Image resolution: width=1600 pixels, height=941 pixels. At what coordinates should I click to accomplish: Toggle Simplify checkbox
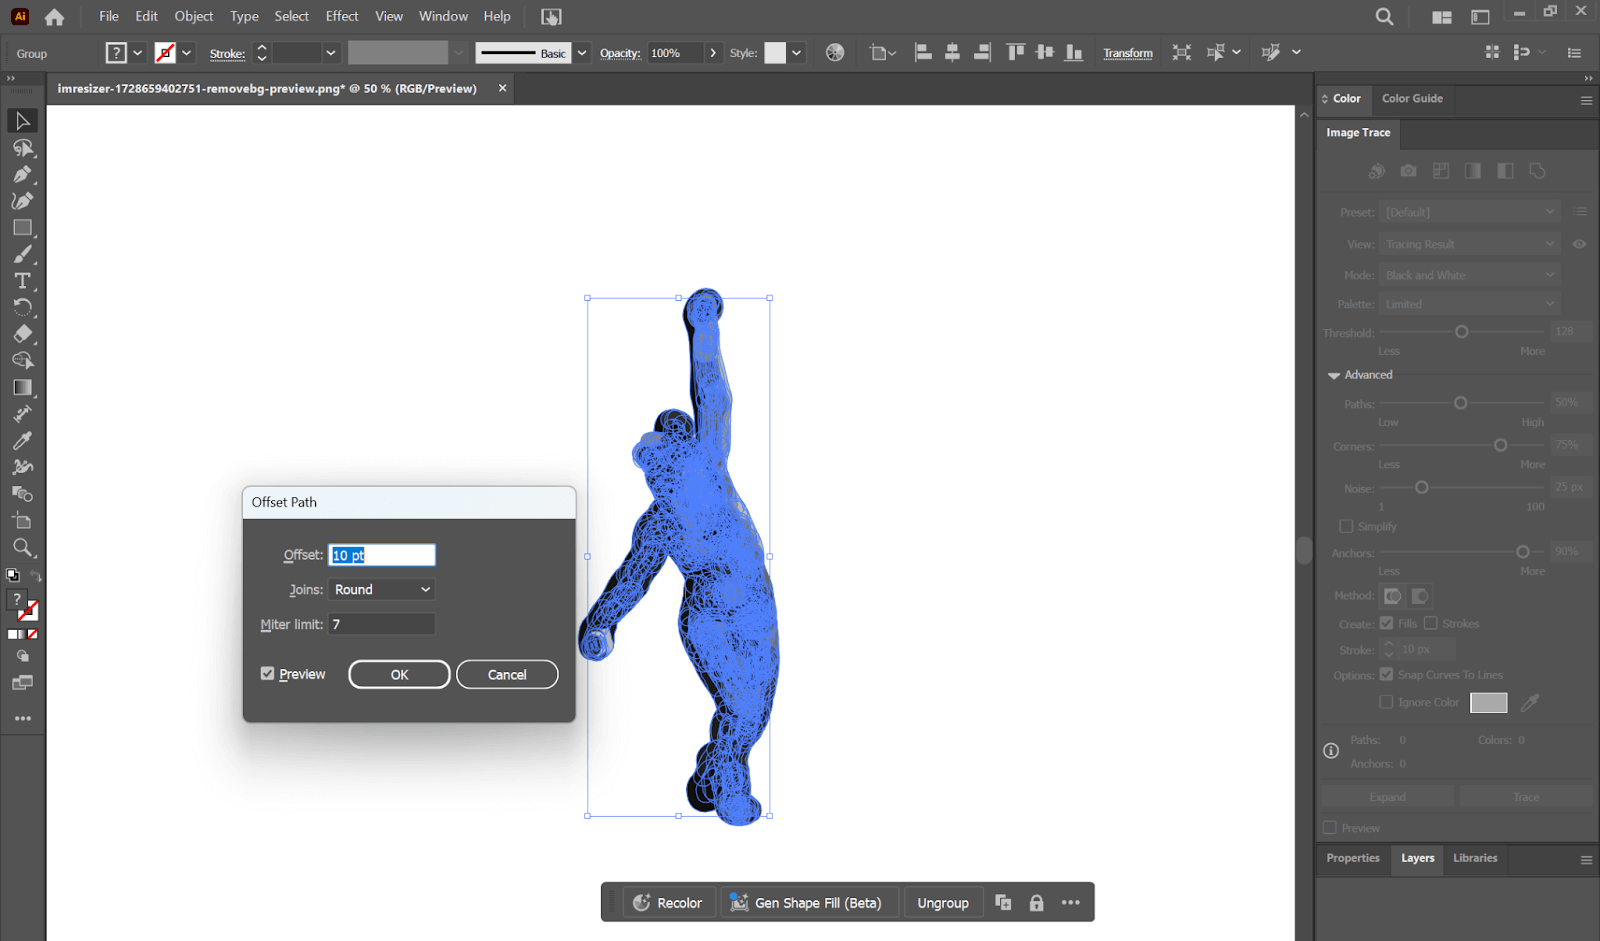[x=1346, y=526]
